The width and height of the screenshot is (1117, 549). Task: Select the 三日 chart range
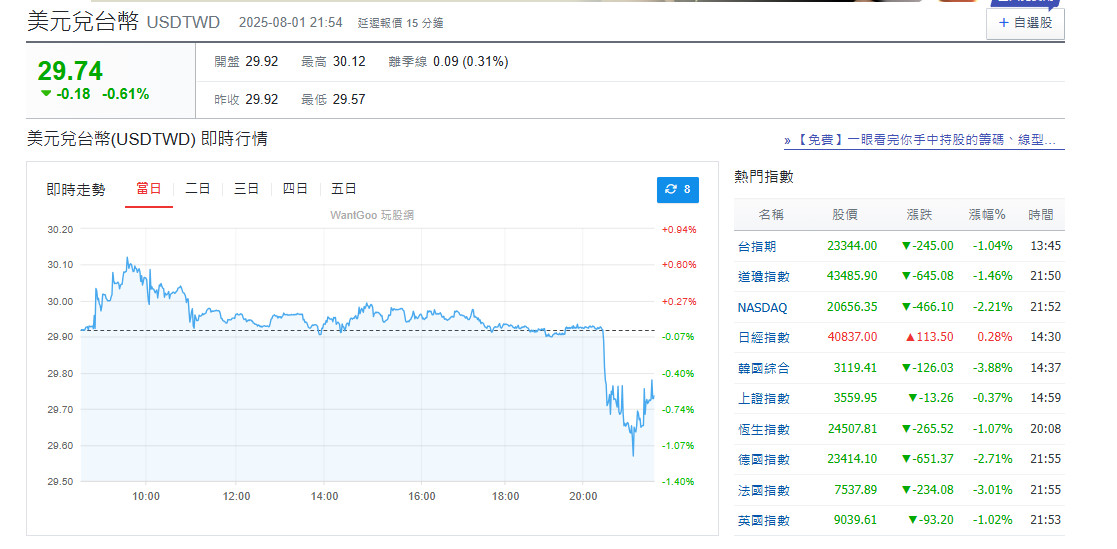click(247, 188)
